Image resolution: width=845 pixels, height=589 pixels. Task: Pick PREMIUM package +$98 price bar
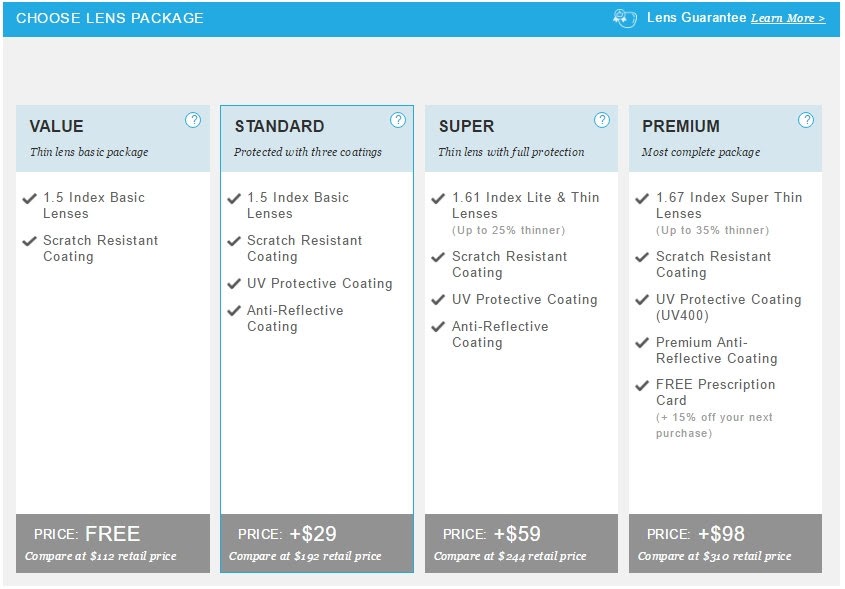point(725,543)
